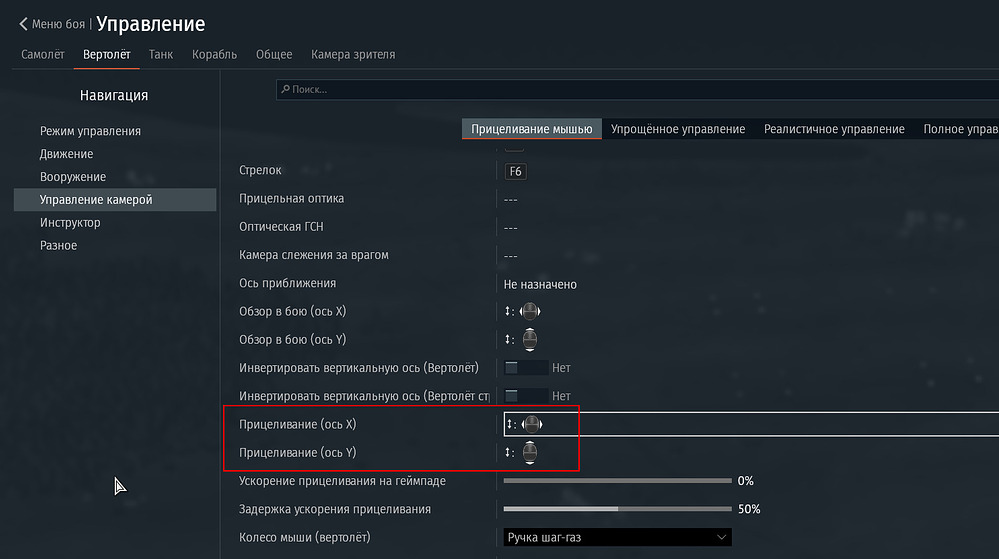Open the Камера зрителя tab

click(x=353, y=55)
